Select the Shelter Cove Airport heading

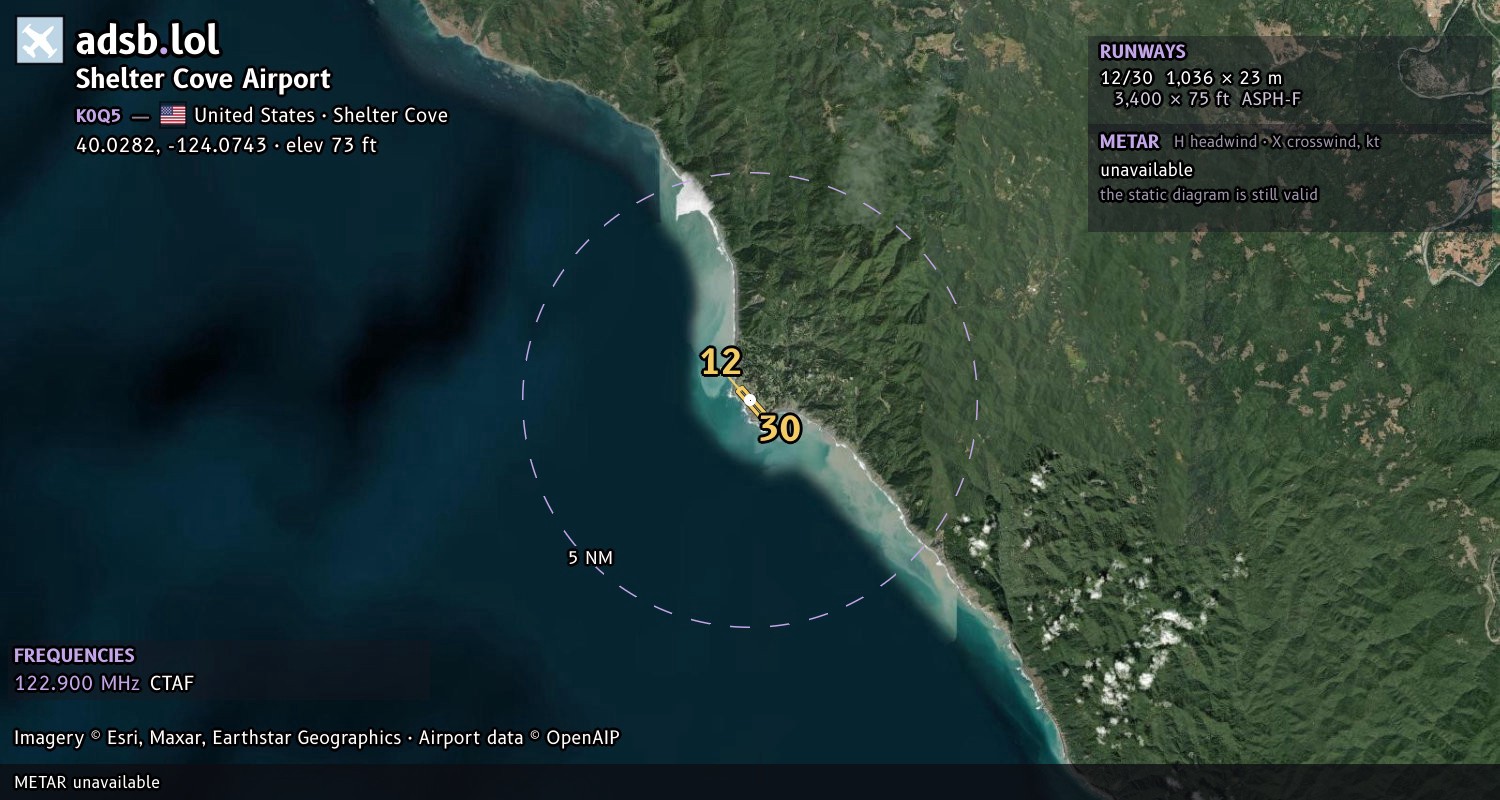[203, 79]
